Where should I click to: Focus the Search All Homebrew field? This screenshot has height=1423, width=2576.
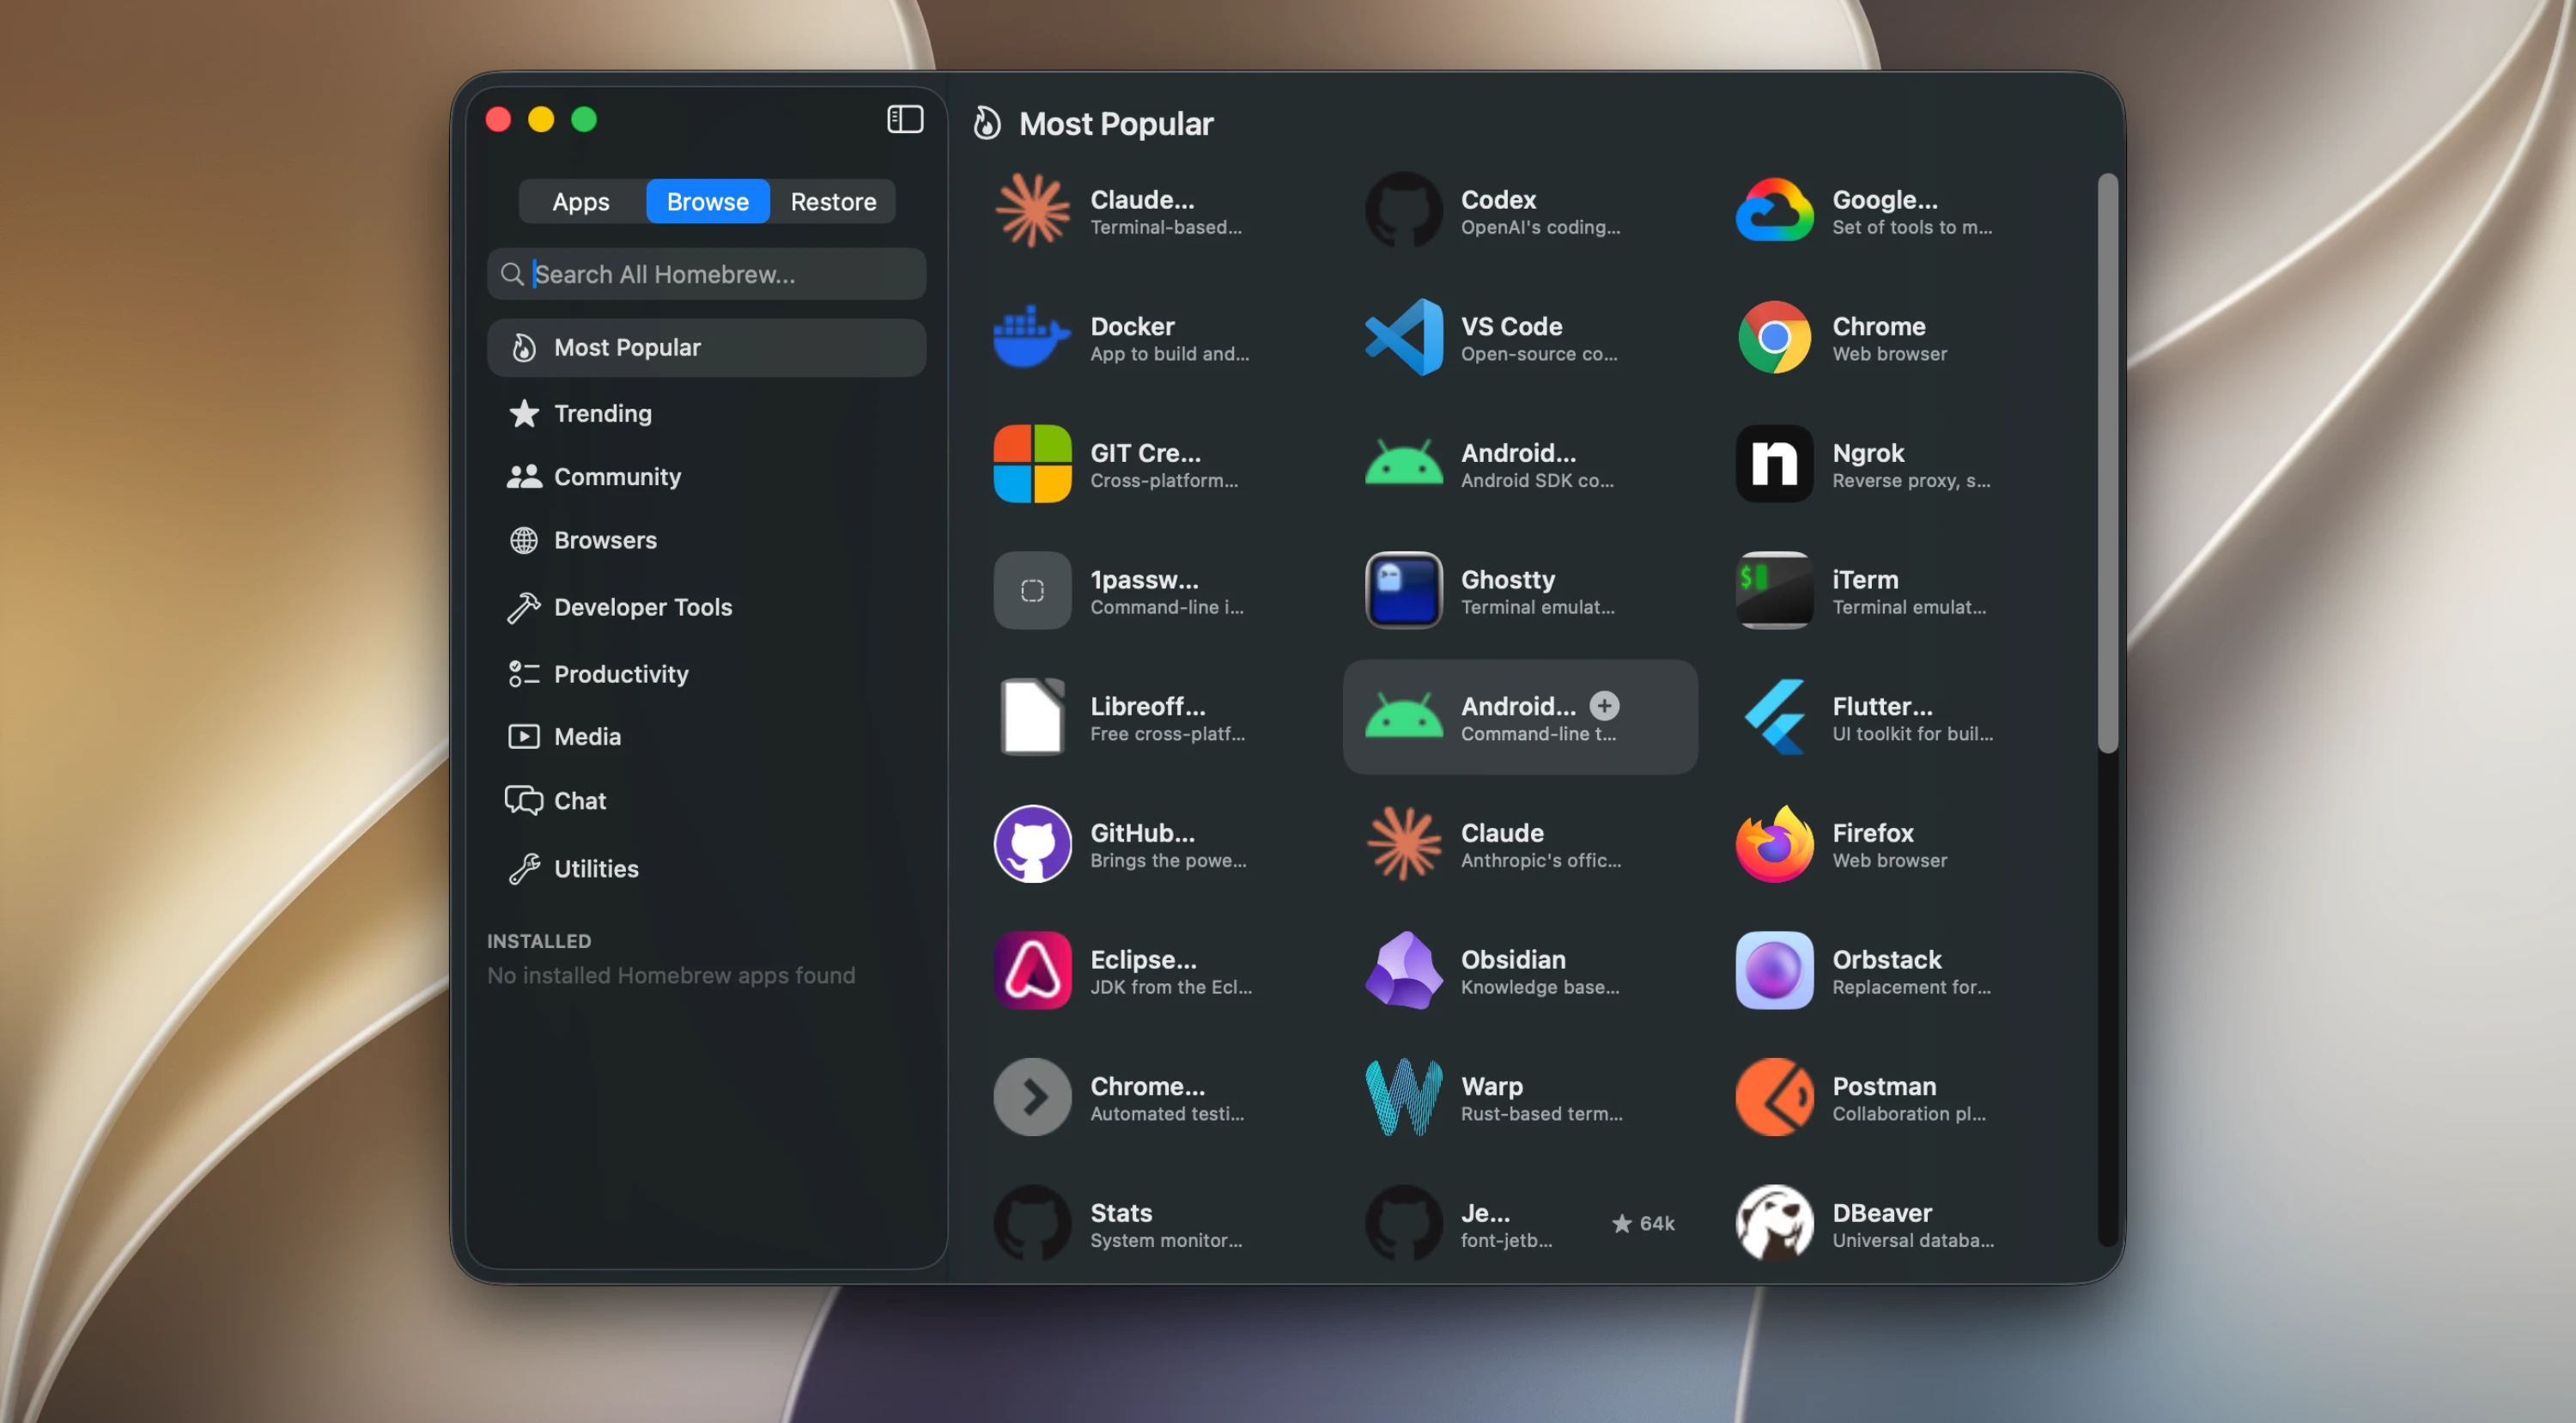coord(706,274)
